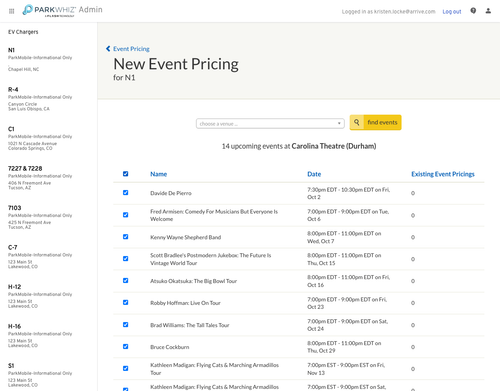
Task: Uncheck Kathleen Madigan Nov 13 event
Action: coord(125,368)
